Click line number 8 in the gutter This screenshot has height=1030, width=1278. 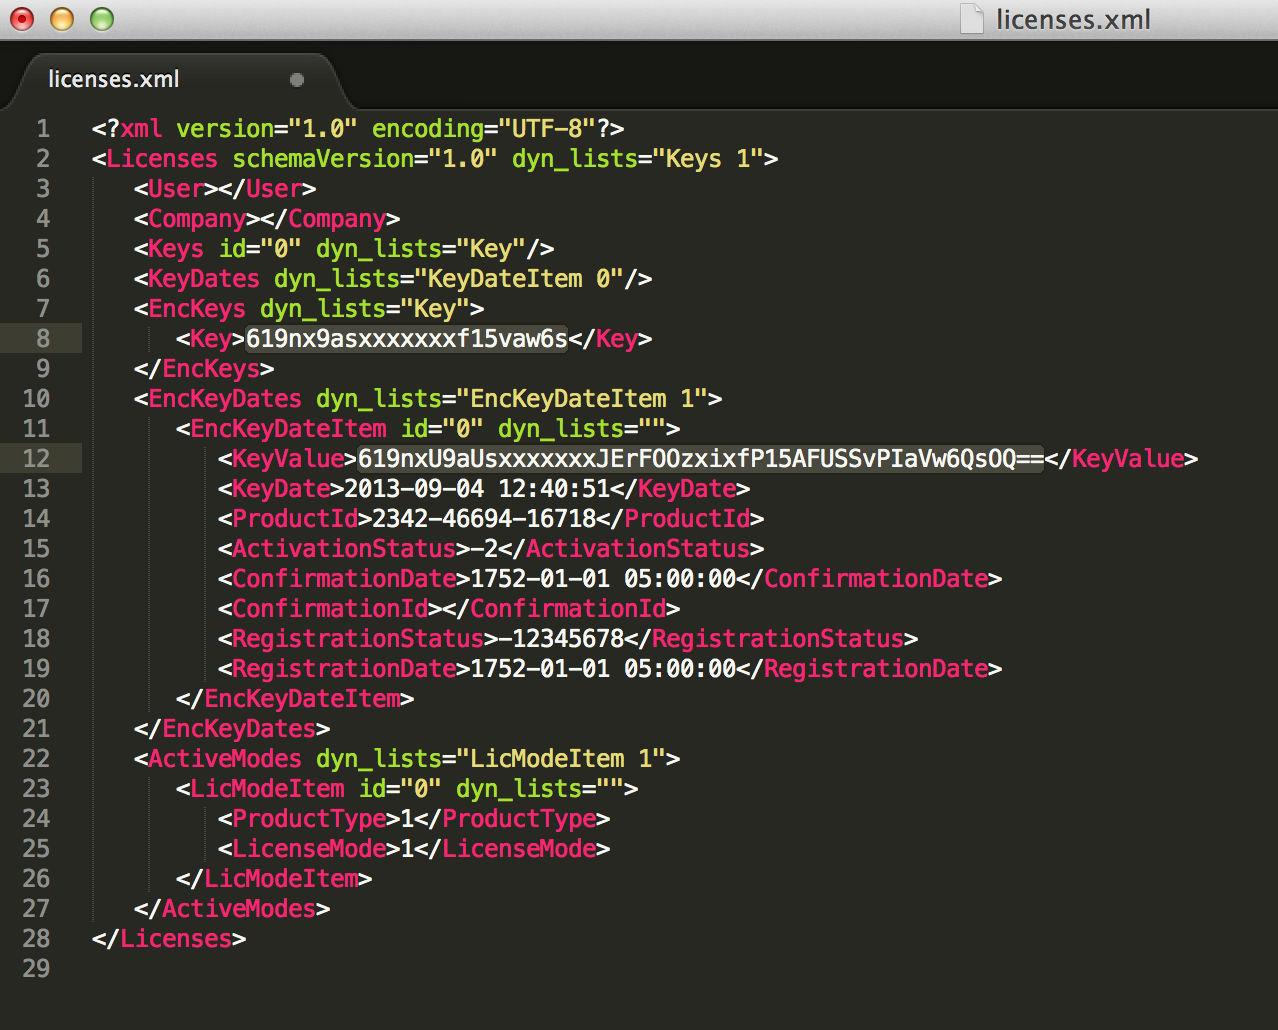(43, 339)
